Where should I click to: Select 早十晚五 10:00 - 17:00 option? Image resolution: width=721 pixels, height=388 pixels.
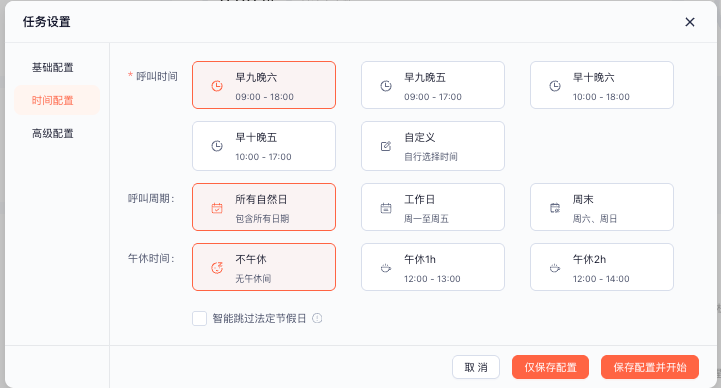point(264,146)
